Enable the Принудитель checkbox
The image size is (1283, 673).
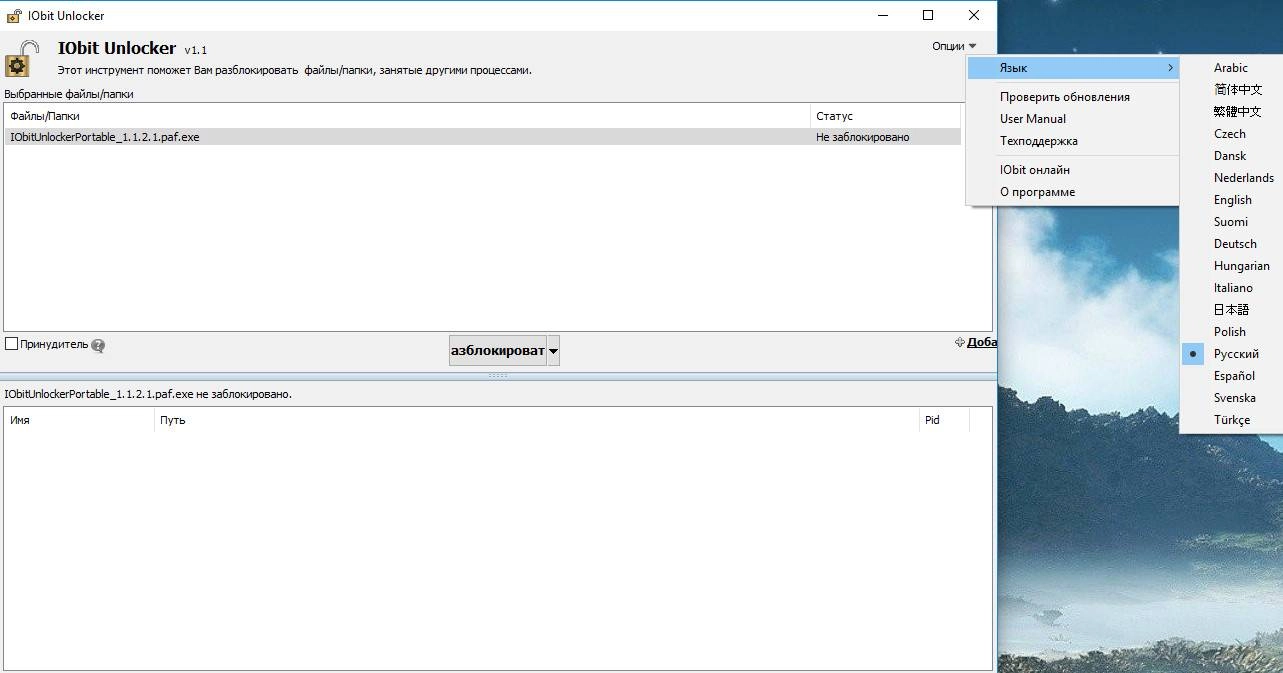click(12, 344)
